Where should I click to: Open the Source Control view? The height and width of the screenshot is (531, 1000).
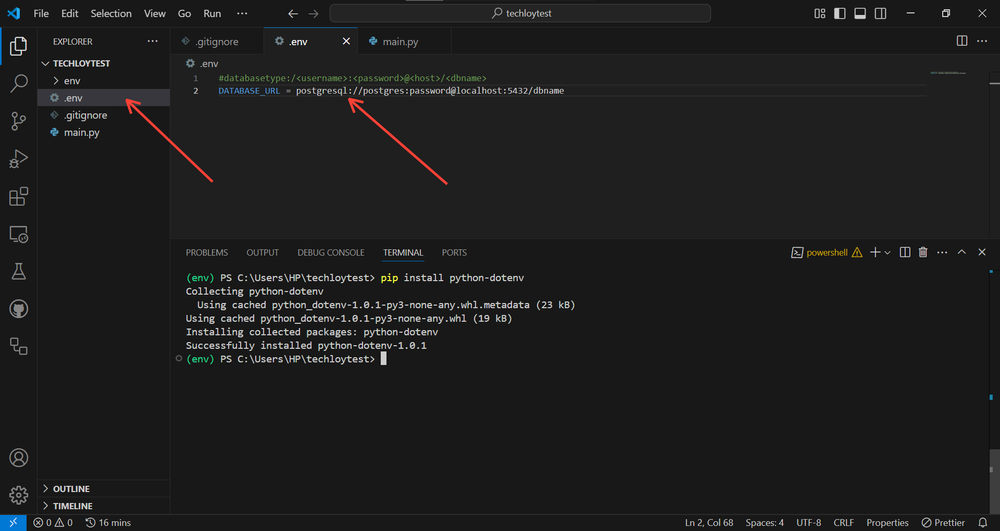[x=18, y=121]
